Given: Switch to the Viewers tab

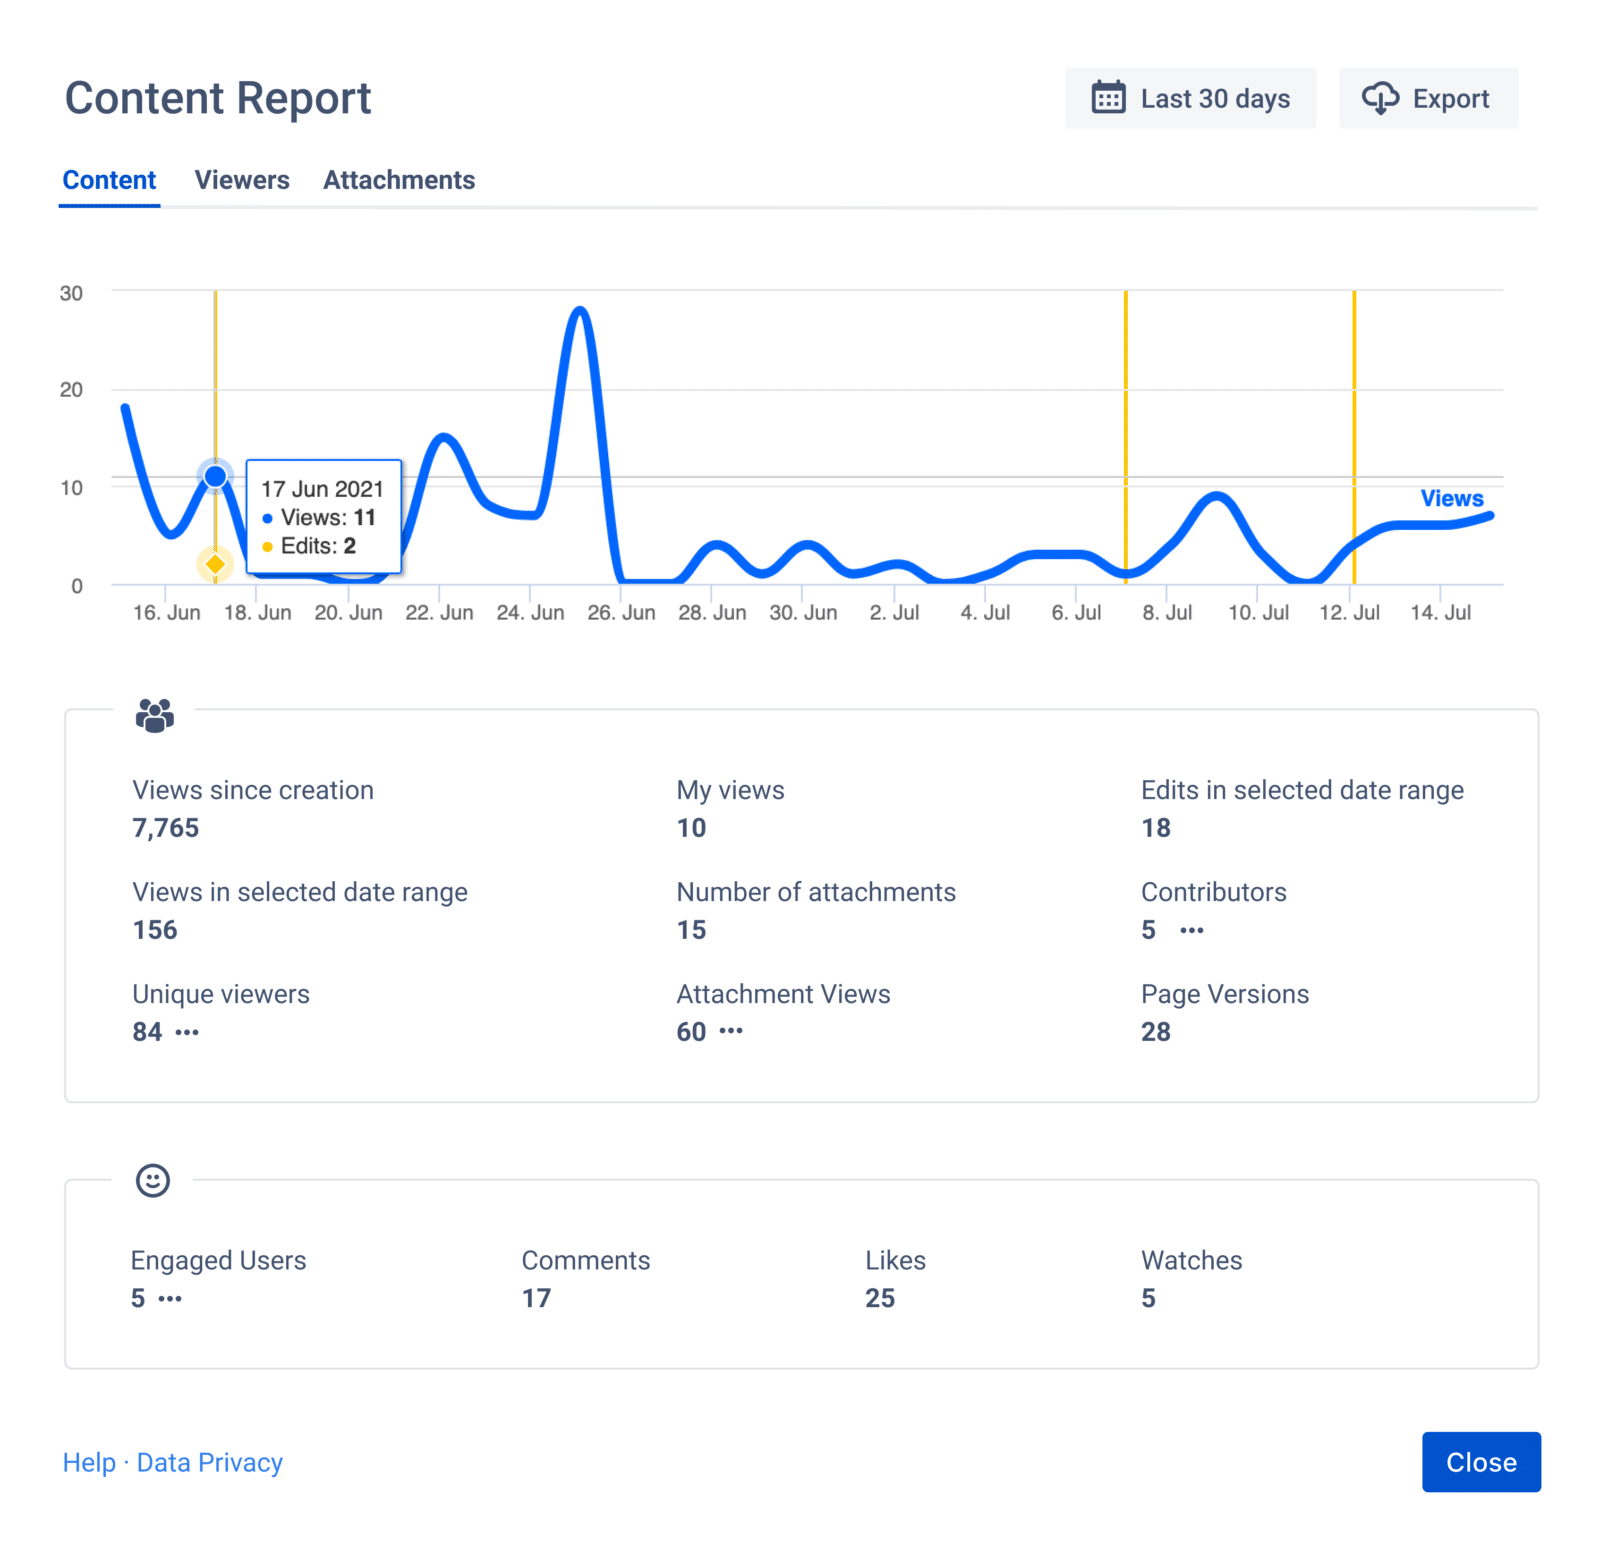Looking at the screenshot, I should (242, 180).
